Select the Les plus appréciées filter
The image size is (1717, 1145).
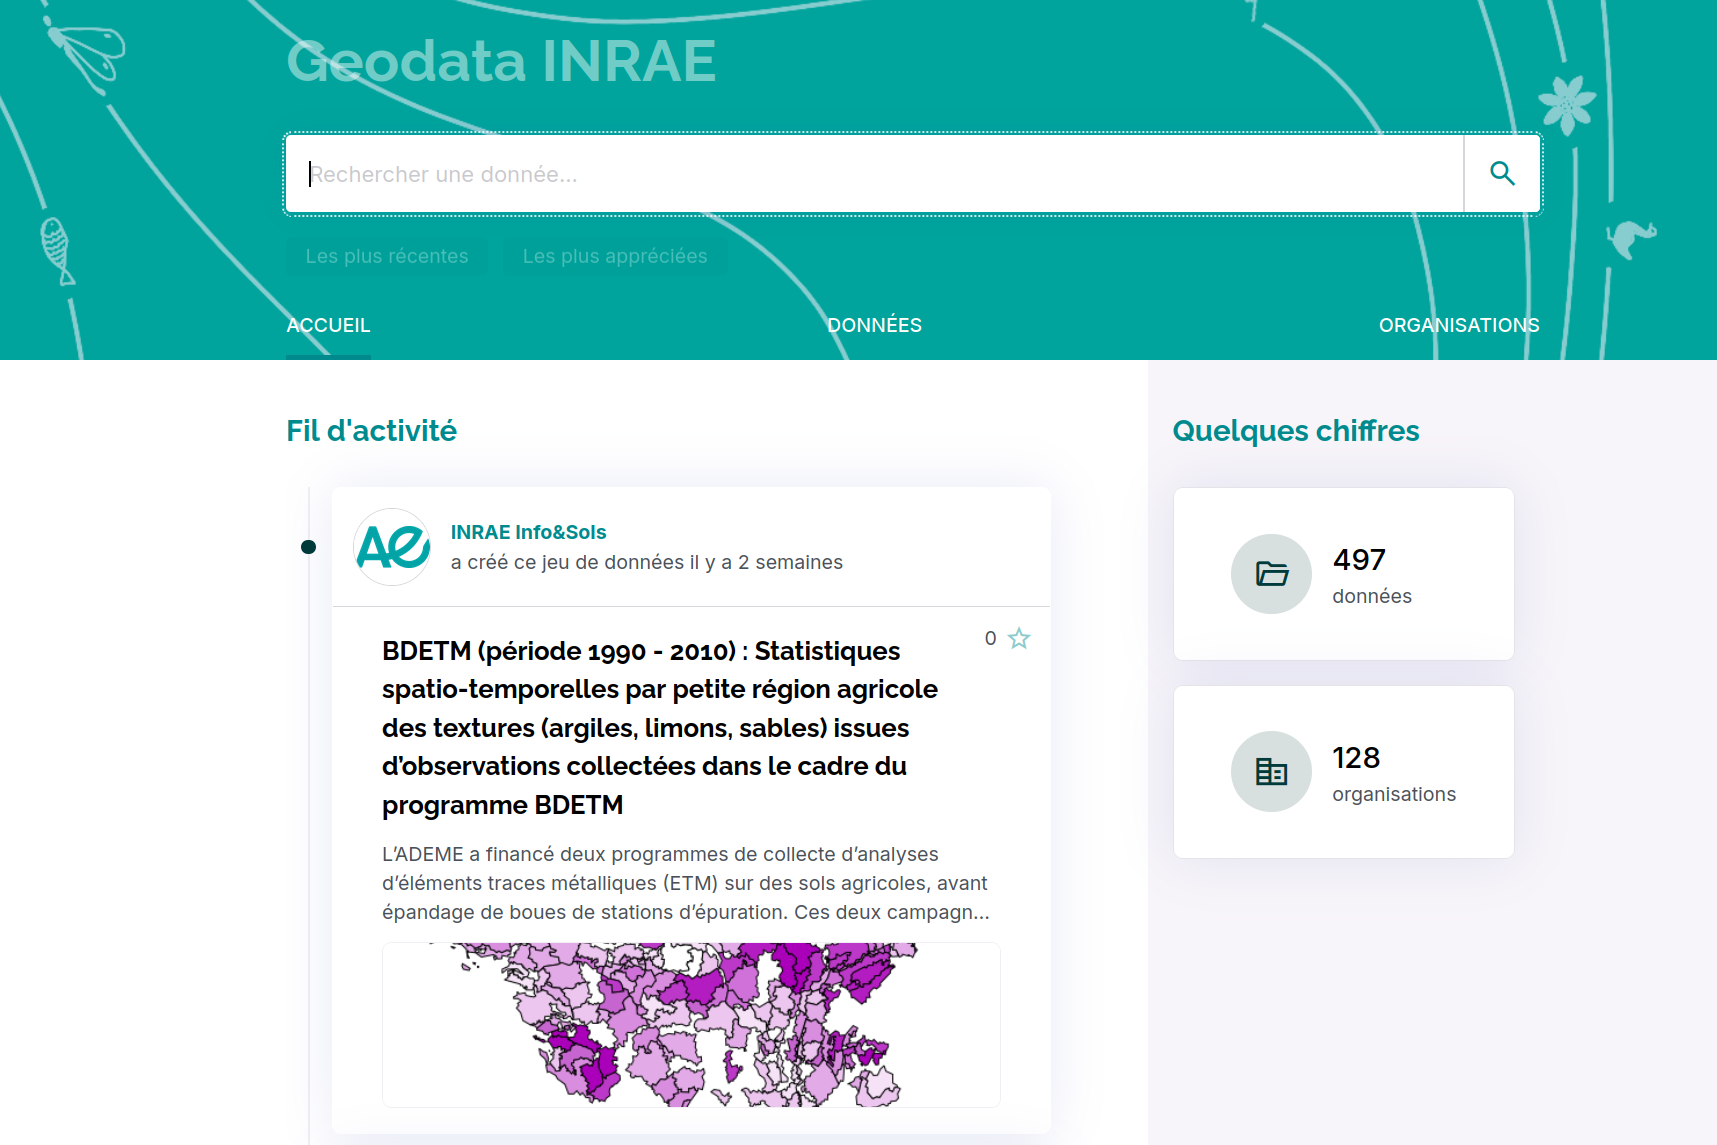(x=615, y=256)
